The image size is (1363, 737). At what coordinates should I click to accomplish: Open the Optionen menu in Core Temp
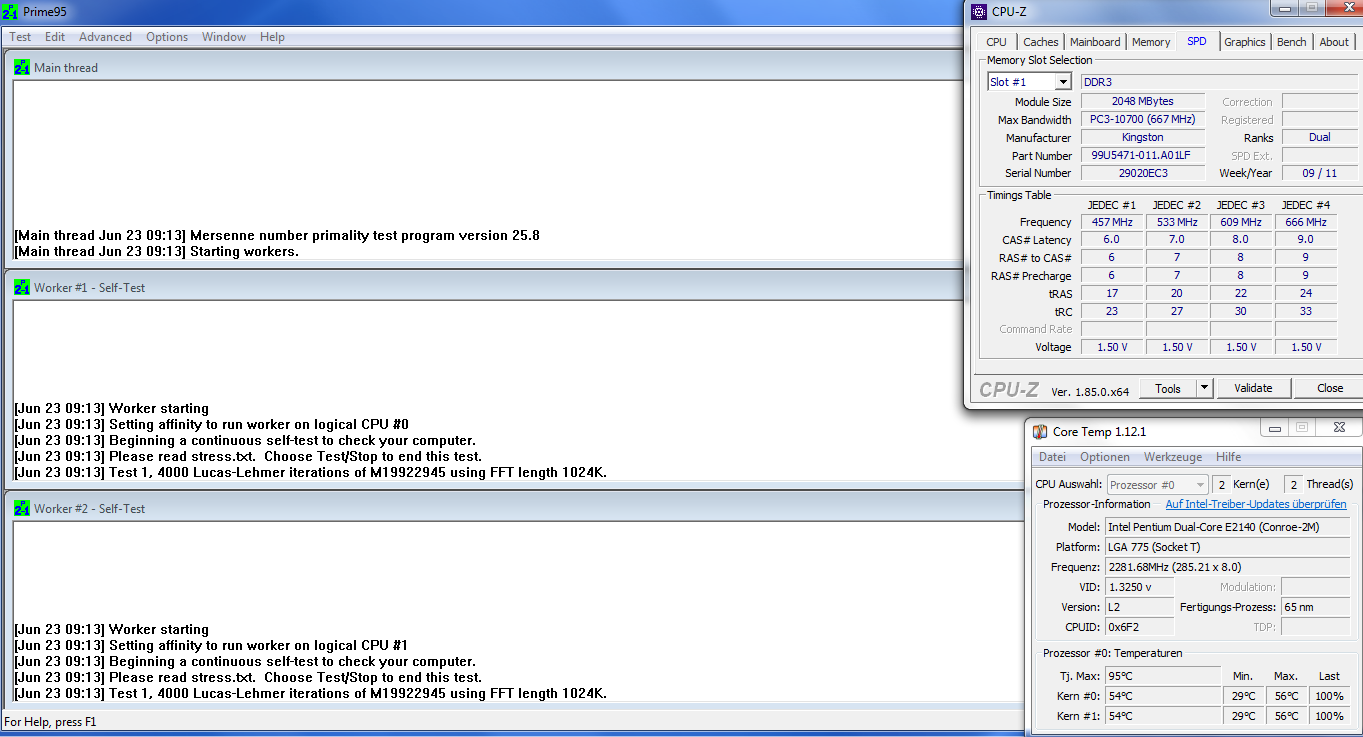(x=1105, y=457)
